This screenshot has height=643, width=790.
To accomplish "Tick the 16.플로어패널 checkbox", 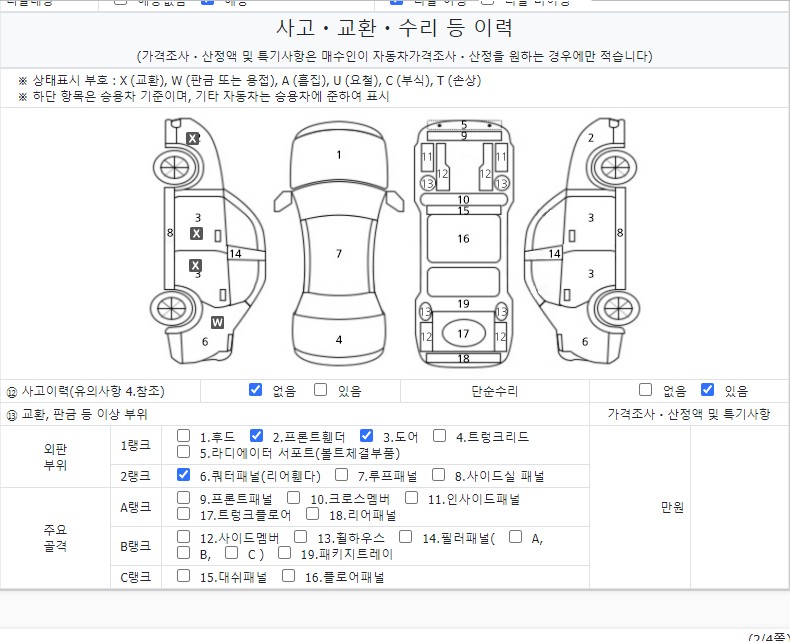I will click(x=289, y=576).
